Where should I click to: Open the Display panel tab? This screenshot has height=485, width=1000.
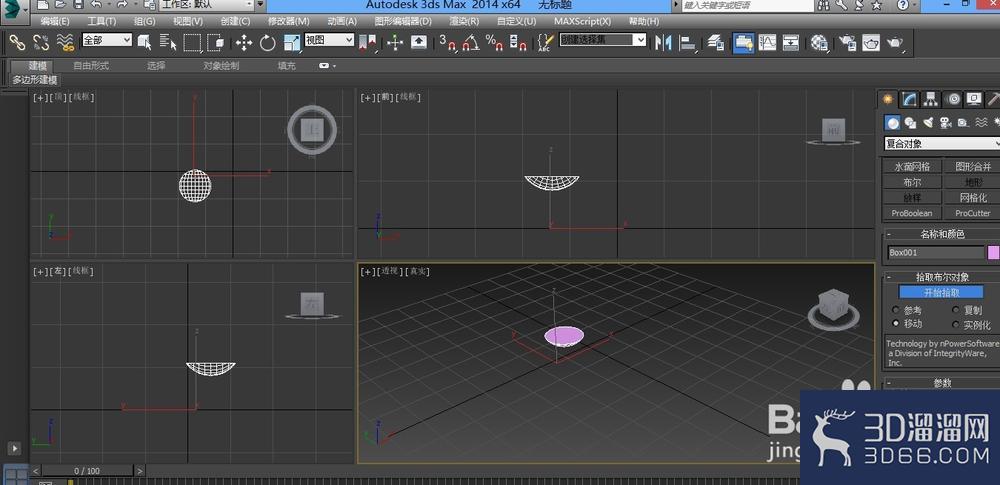click(974, 99)
